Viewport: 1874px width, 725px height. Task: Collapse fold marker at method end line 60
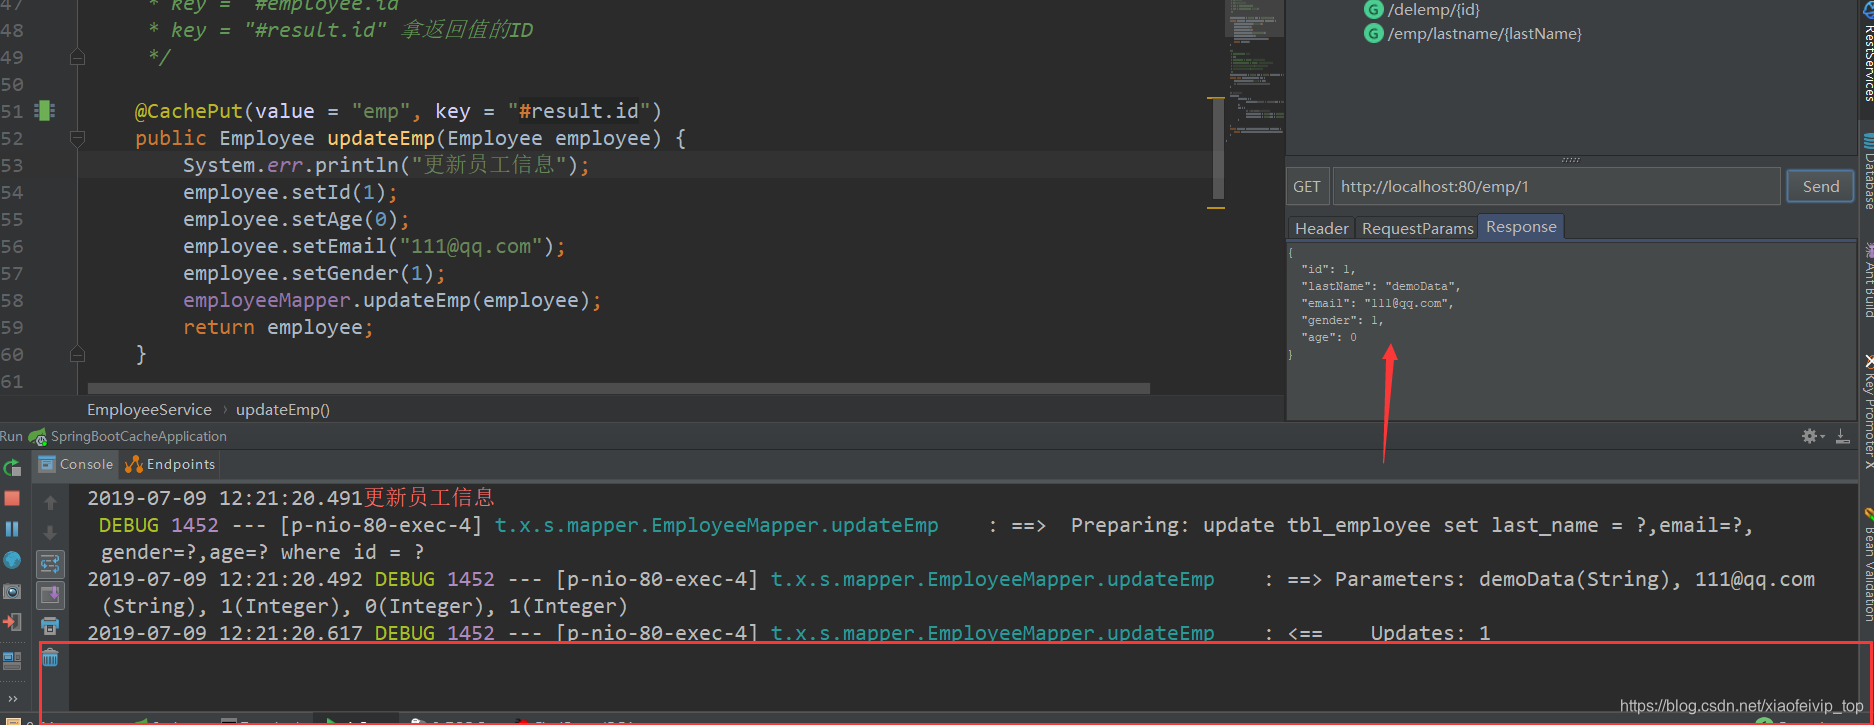(x=77, y=354)
